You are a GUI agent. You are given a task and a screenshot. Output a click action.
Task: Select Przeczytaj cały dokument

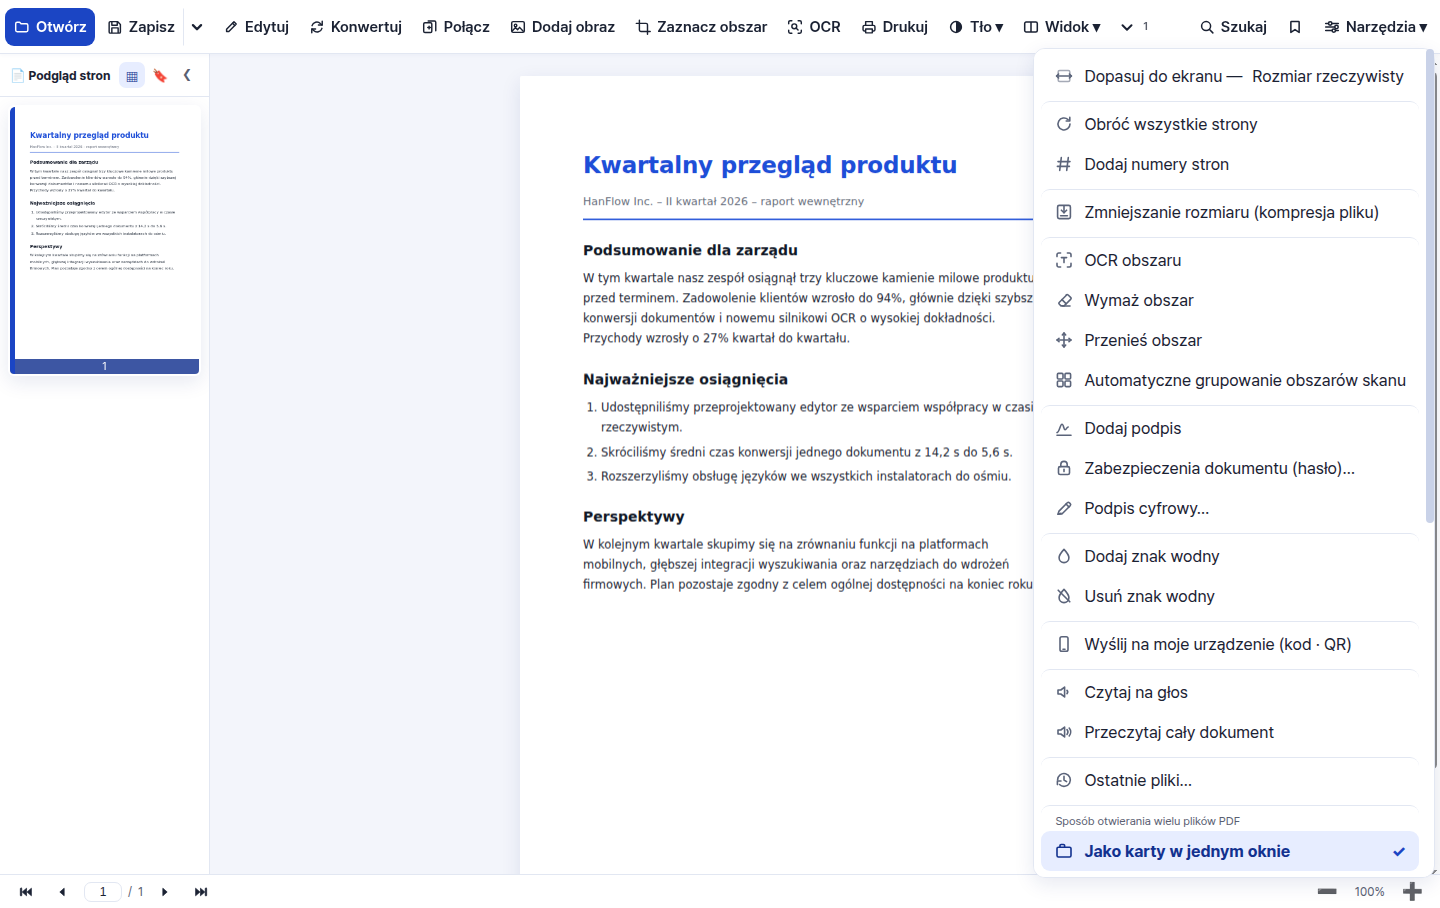click(x=1230, y=732)
